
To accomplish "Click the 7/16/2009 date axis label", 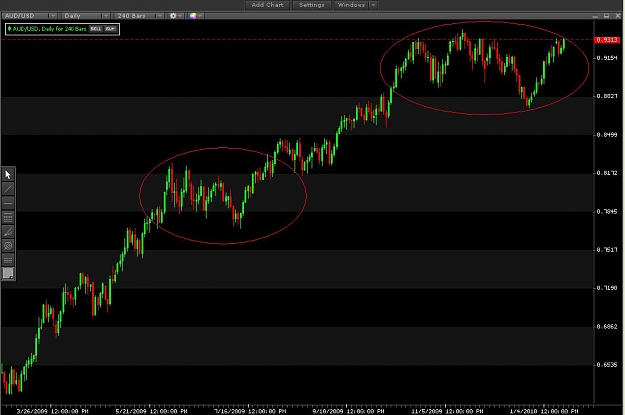I will pyautogui.click(x=250, y=411).
